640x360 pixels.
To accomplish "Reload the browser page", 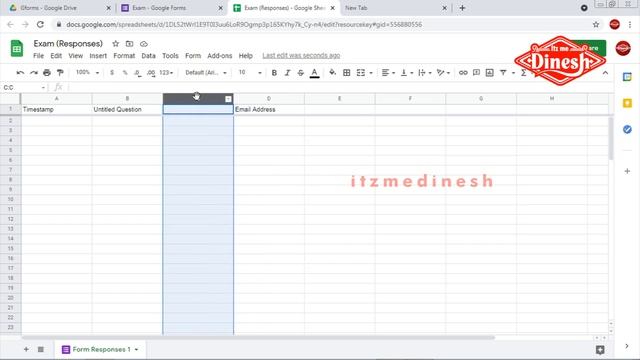I will [x=40, y=24].
